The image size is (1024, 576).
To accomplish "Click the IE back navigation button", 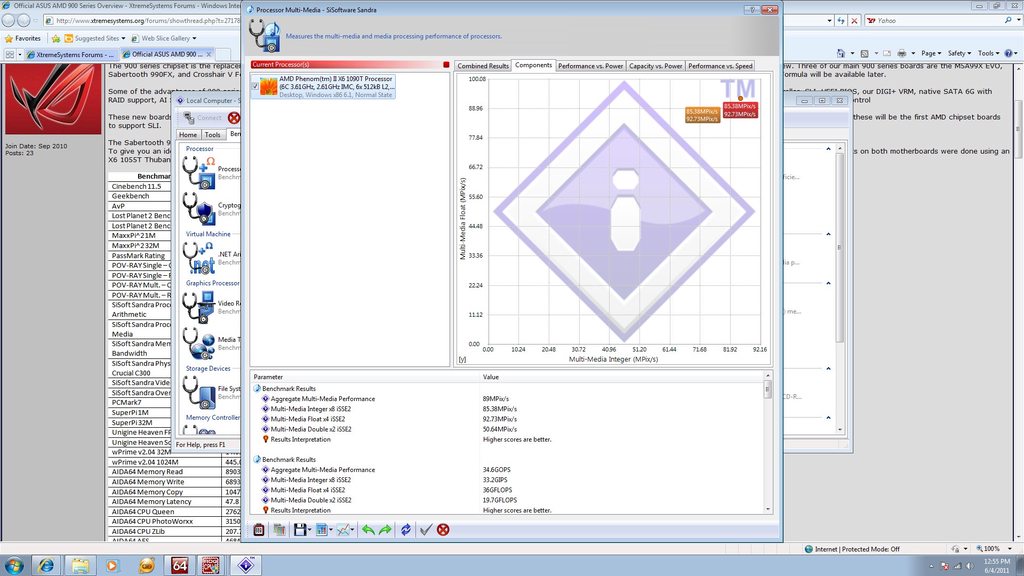I will coord(8,21).
